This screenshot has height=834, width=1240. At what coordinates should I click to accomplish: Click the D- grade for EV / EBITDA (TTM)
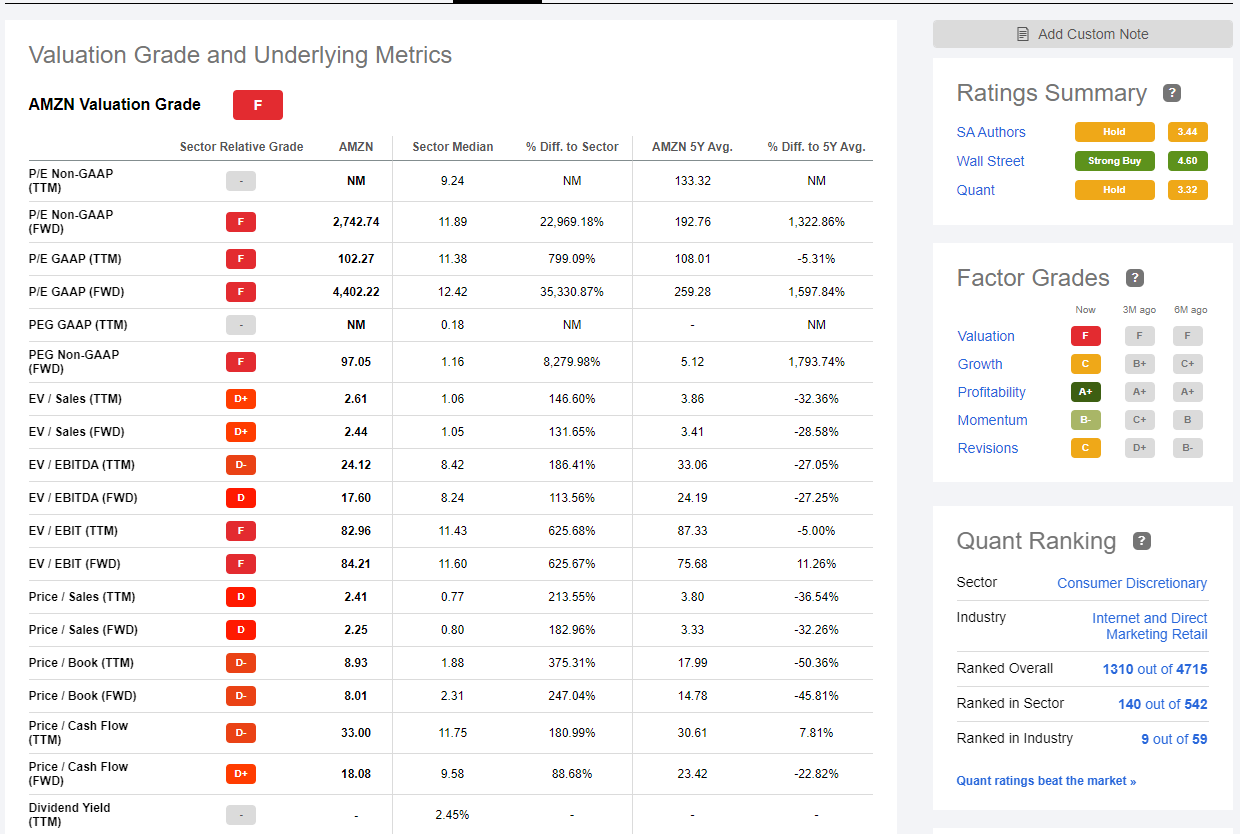(x=241, y=465)
